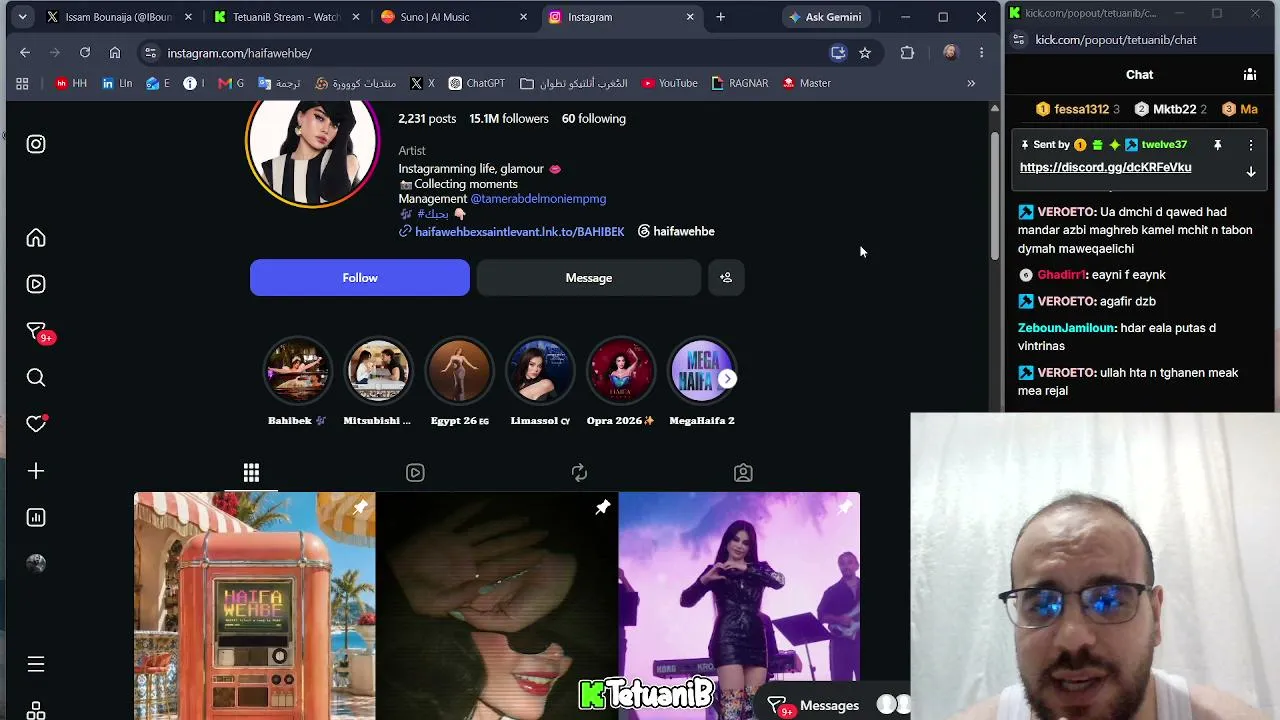The height and width of the screenshot is (720, 1280).
Task: Open the More hamburger menu in sidebar
Action: click(36, 664)
